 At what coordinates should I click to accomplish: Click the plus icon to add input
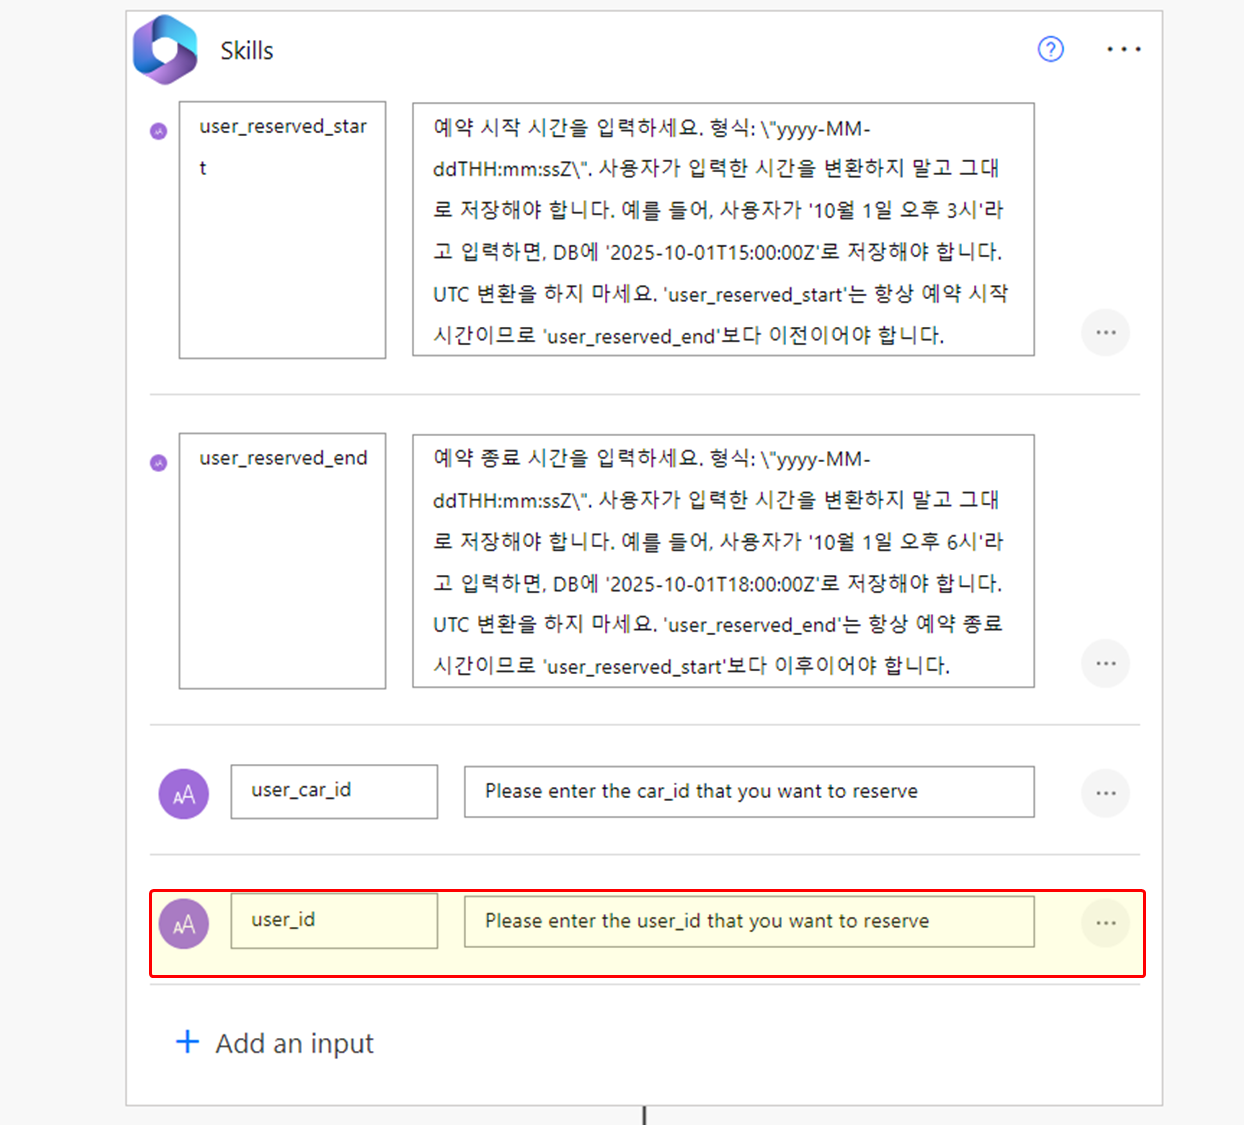point(187,1042)
